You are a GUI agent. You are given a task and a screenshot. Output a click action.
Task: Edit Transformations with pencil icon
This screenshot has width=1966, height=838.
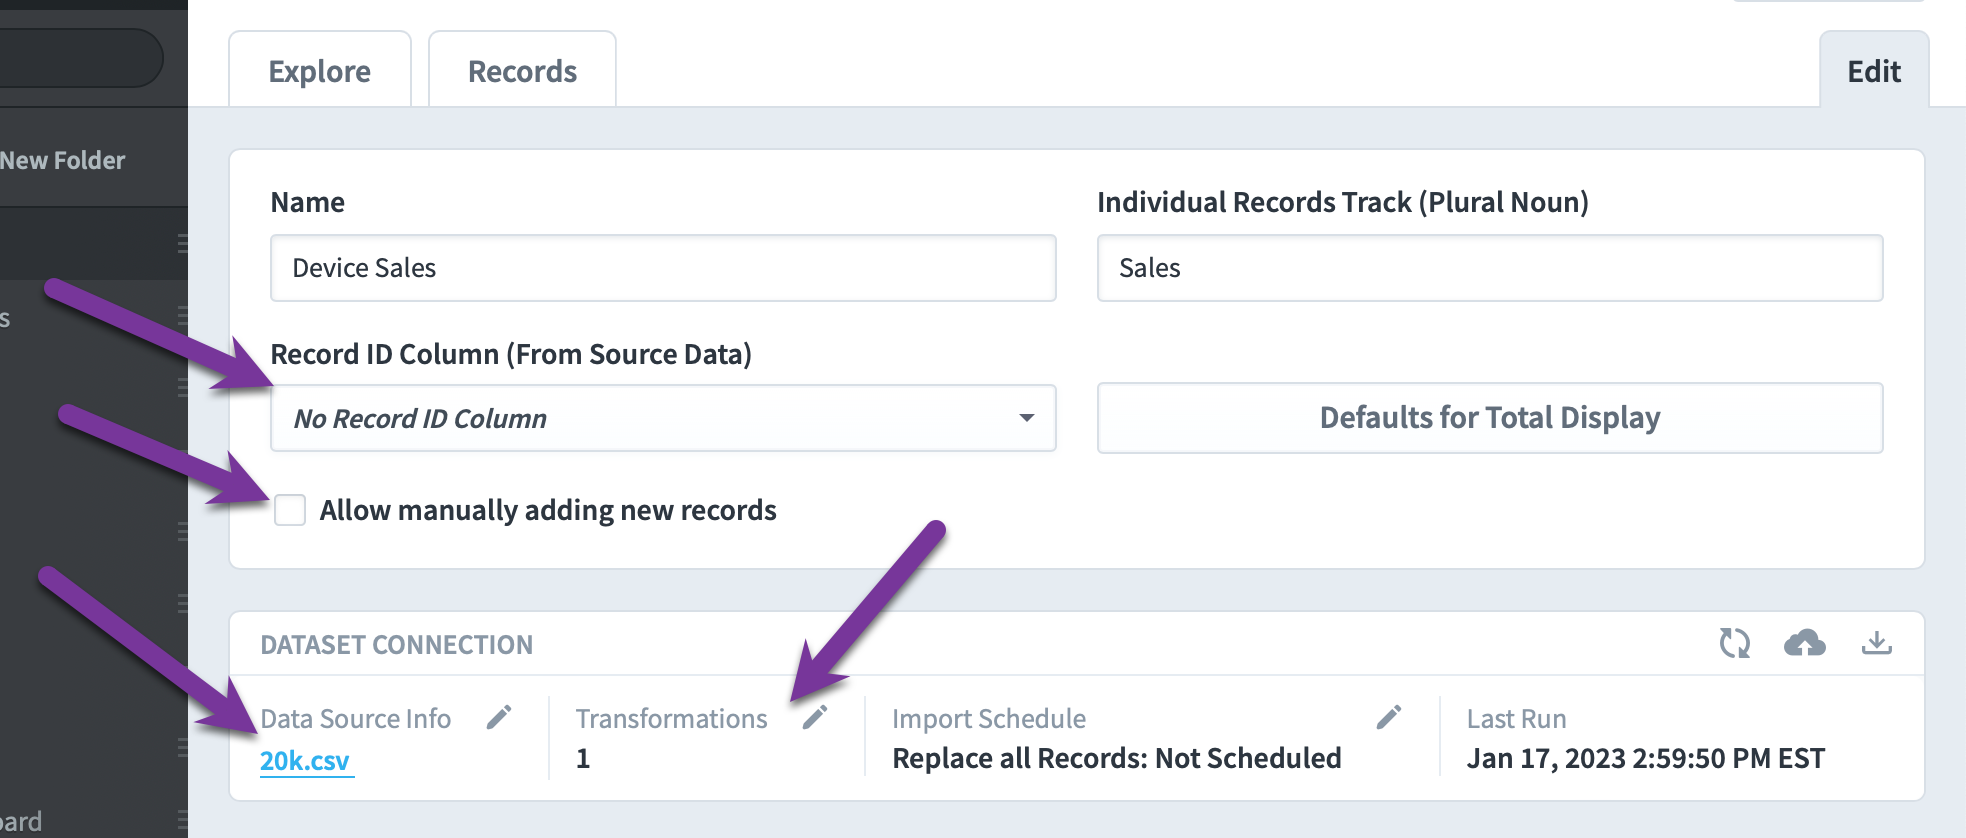[815, 717]
